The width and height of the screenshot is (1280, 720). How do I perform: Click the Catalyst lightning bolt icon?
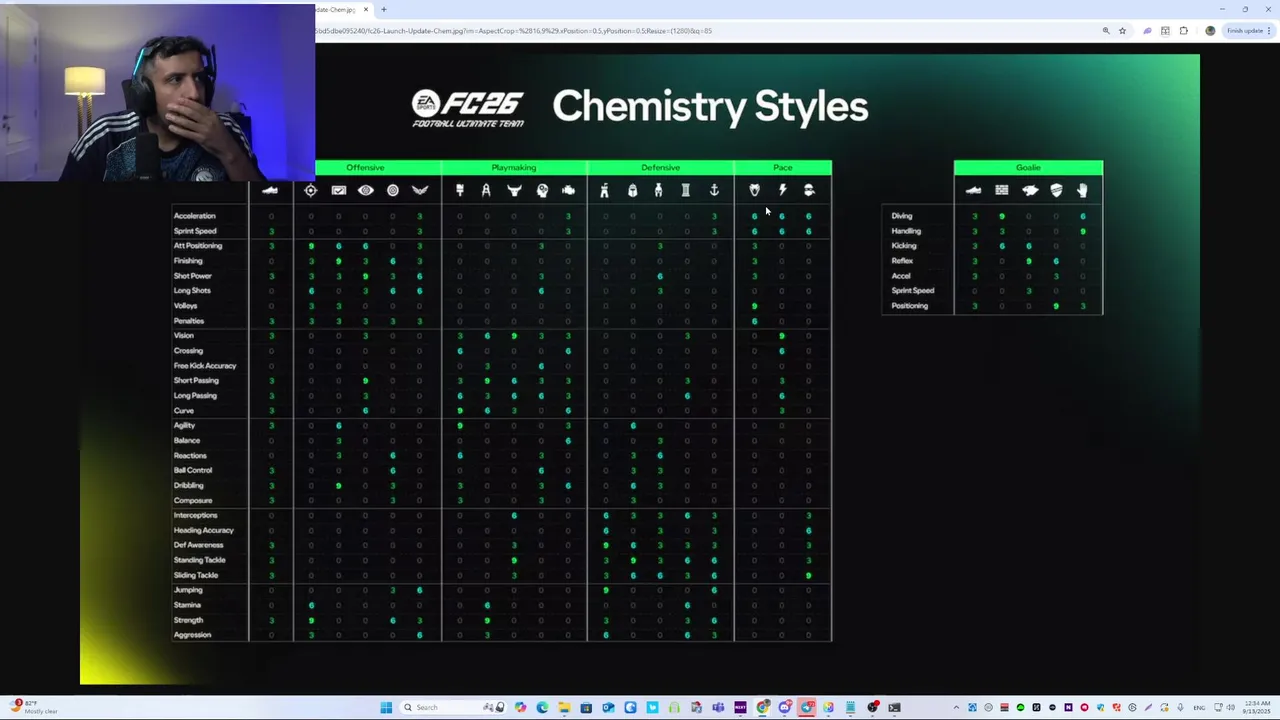pyautogui.click(x=782, y=190)
